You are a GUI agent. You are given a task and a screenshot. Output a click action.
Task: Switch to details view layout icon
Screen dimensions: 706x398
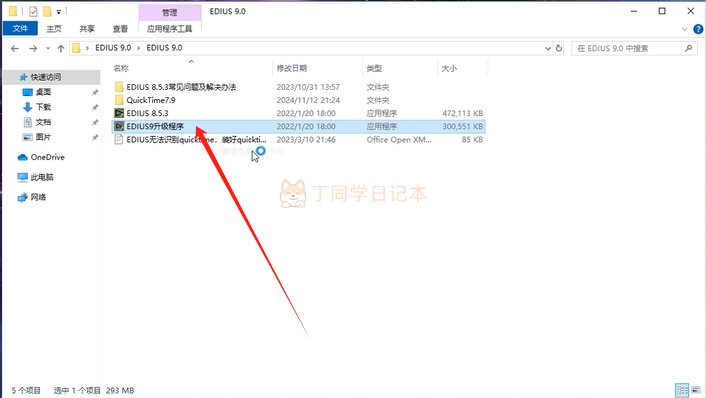click(x=682, y=390)
